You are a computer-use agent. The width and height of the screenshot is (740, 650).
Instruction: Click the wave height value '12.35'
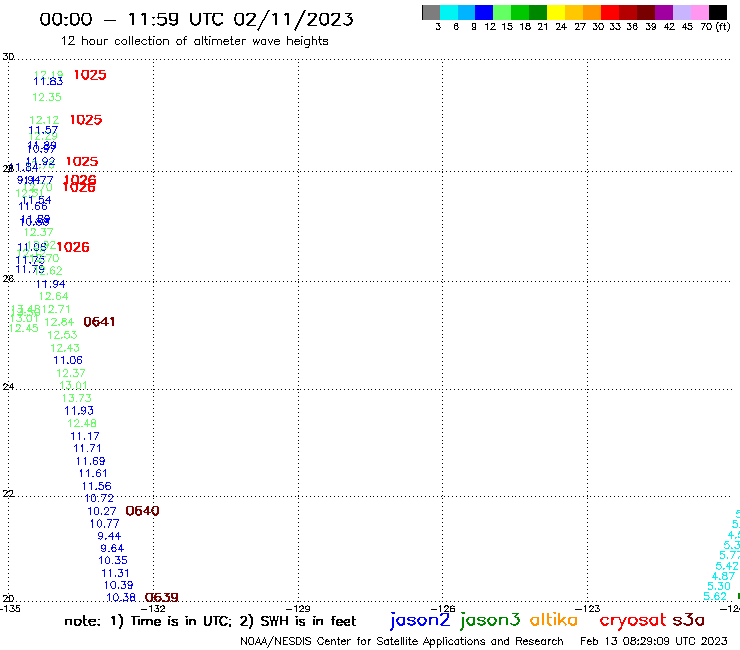coord(47,97)
